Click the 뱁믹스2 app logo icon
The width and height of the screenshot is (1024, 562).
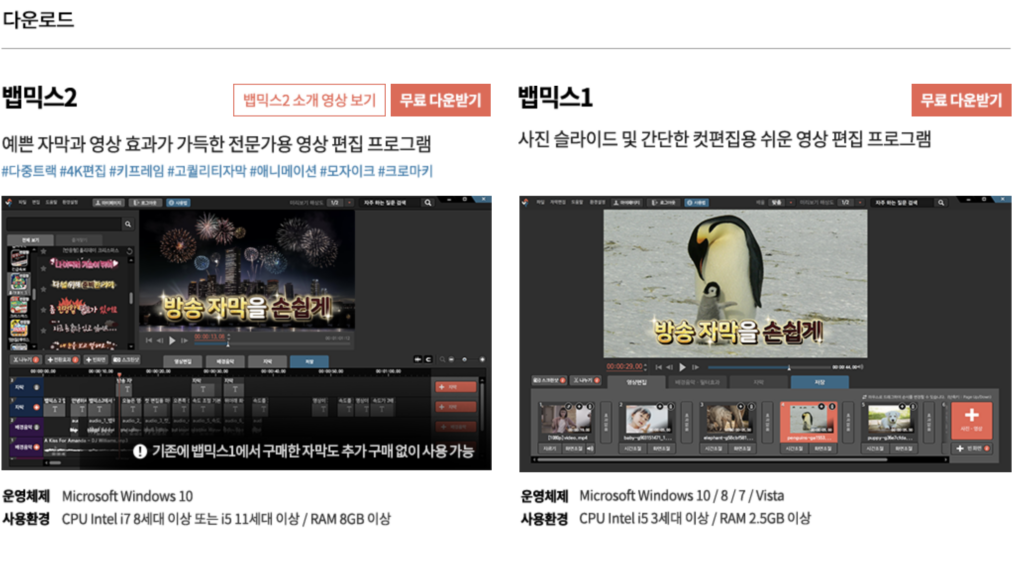[x=8, y=202]
